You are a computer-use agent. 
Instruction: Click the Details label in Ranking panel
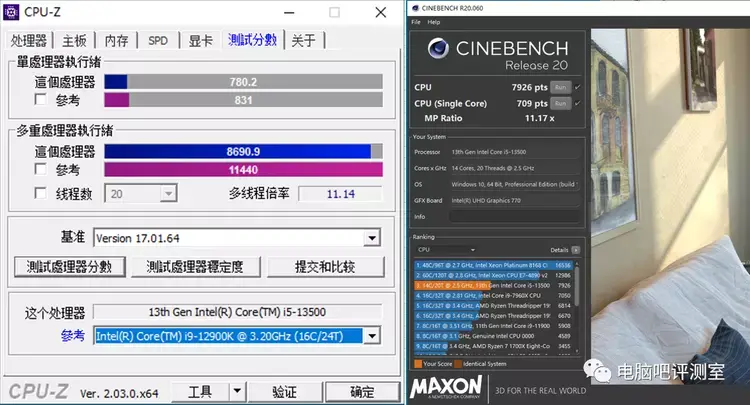pos(559,250)
